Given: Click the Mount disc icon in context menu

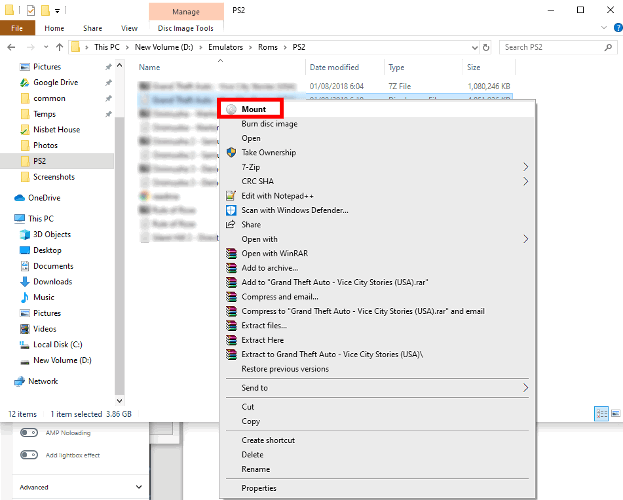Looking at the screenshot, I should pyautogui.click(x=231, y=109).
